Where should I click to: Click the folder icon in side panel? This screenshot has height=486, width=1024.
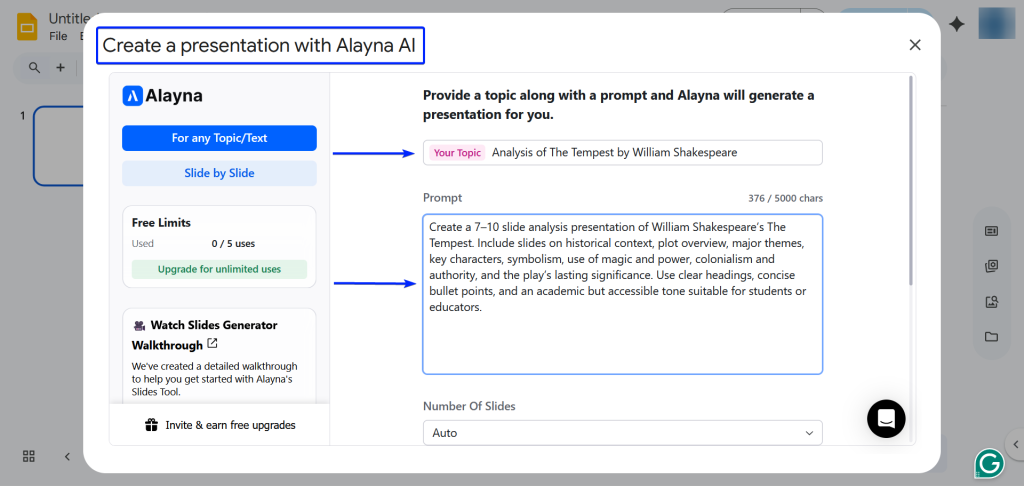[991, 336]
